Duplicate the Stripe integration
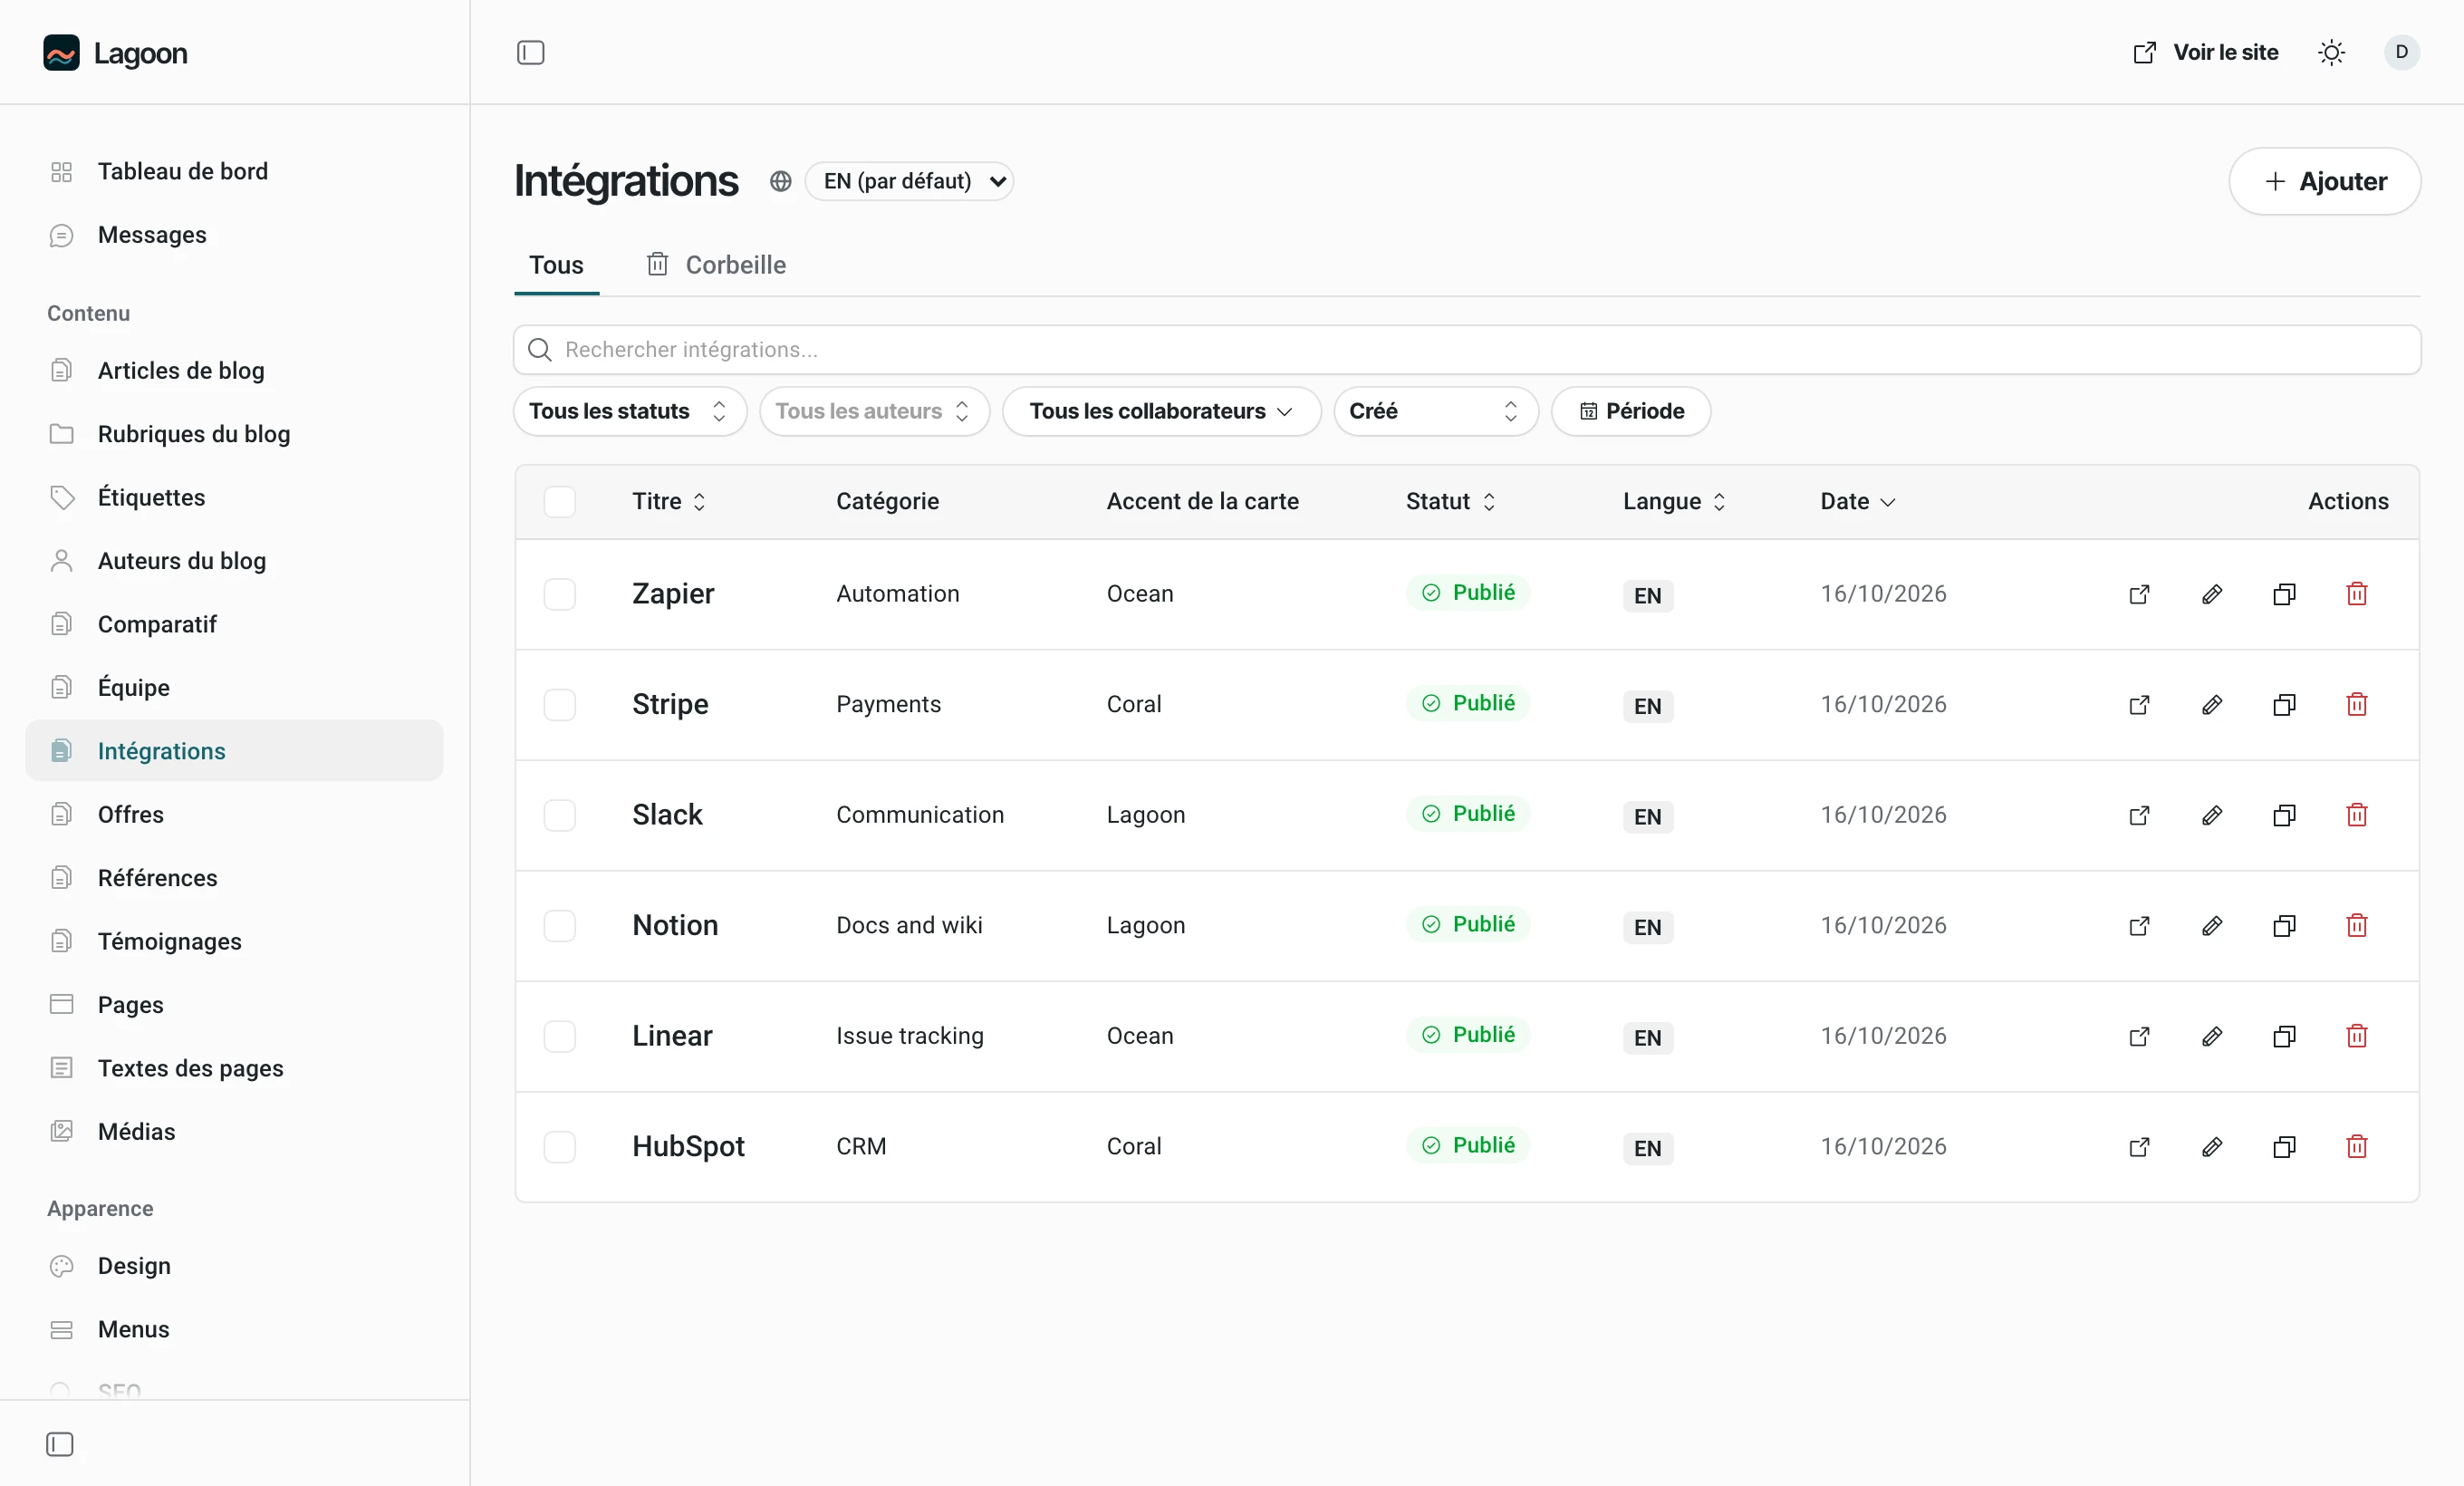This screenshot has width=2464, height=1486. point(2284,705)
